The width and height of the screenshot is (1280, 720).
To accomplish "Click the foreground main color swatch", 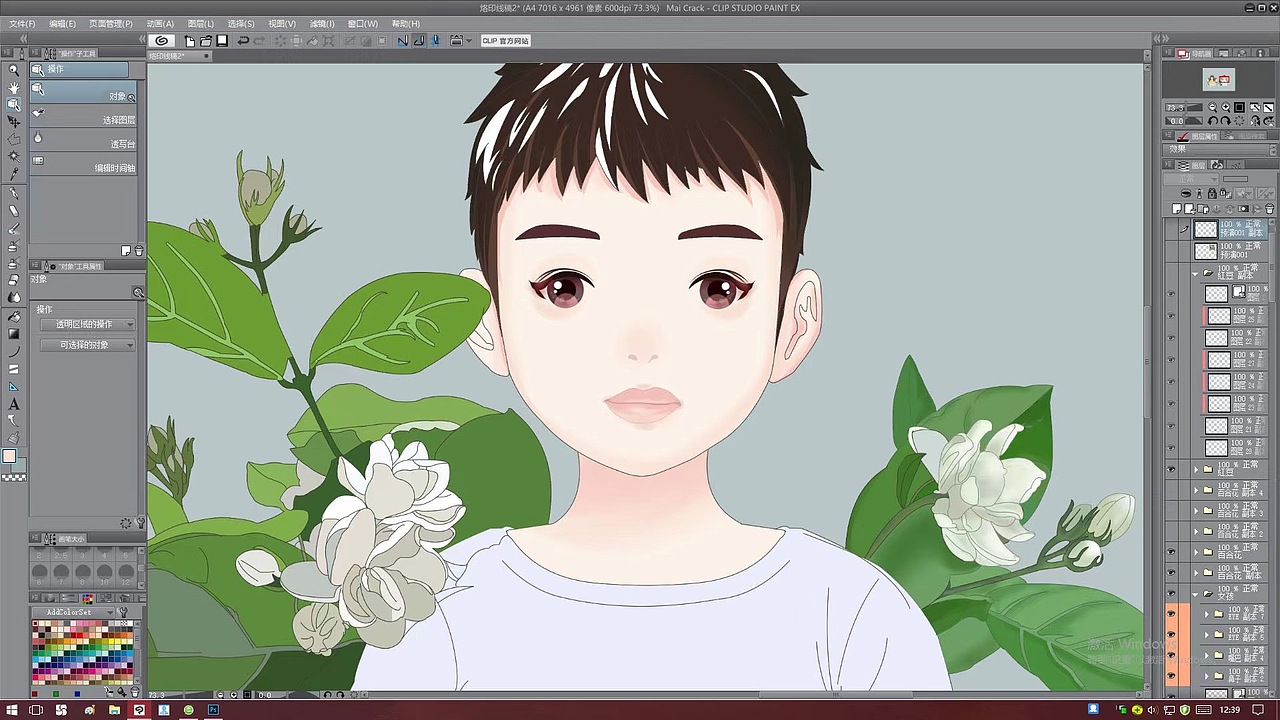I will pyautogui.click(x=9, y=457).
